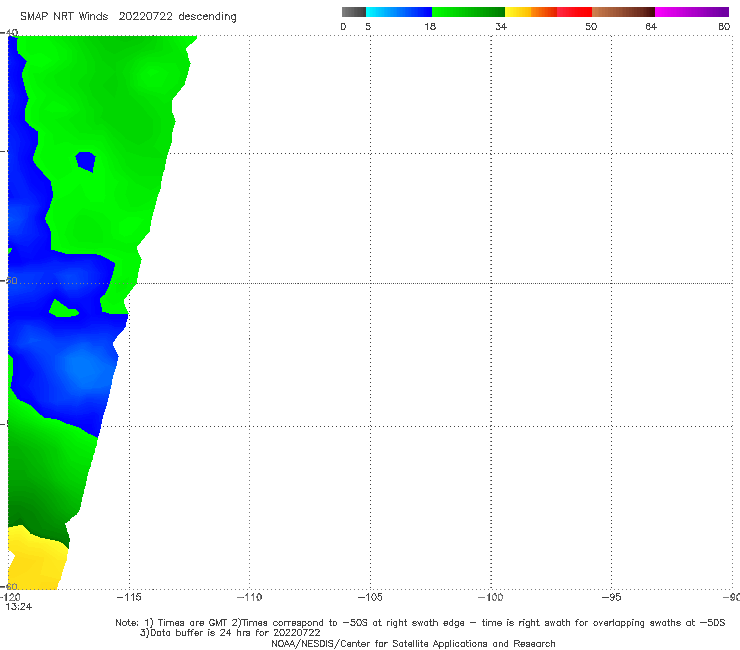Click the swath time label '13:24'

pos(19,607)
